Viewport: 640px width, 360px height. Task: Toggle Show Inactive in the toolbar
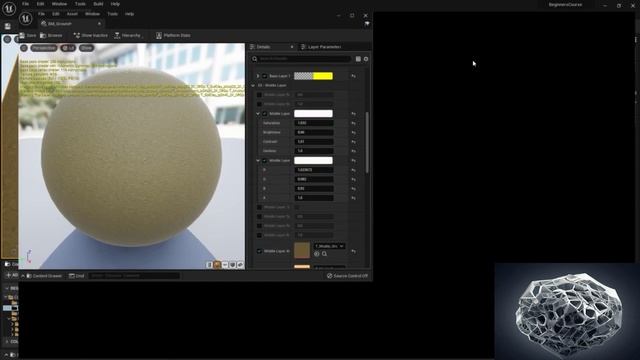tap(91, 36)
